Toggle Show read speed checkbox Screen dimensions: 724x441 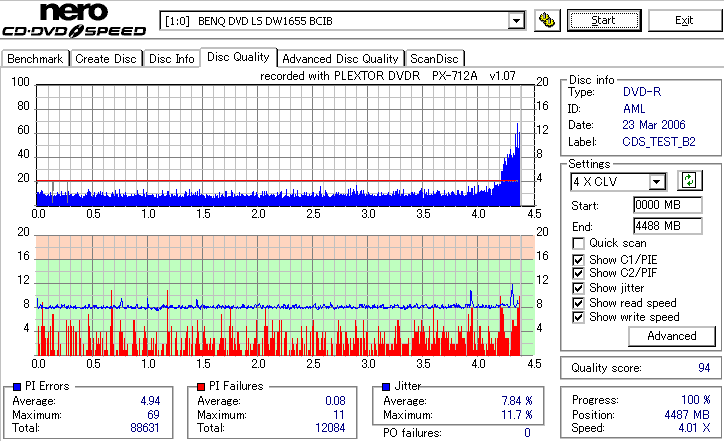(x=578, y=303)
